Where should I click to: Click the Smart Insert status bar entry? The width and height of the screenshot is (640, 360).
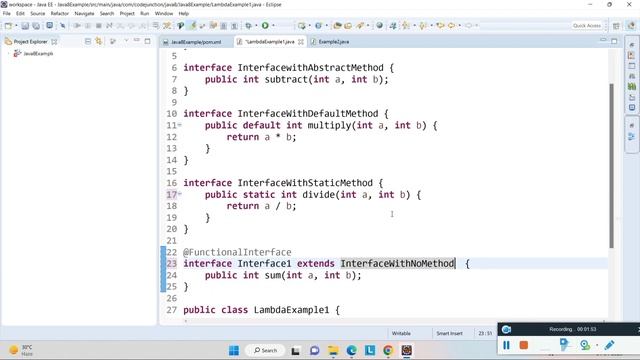(x=449, y=333)
